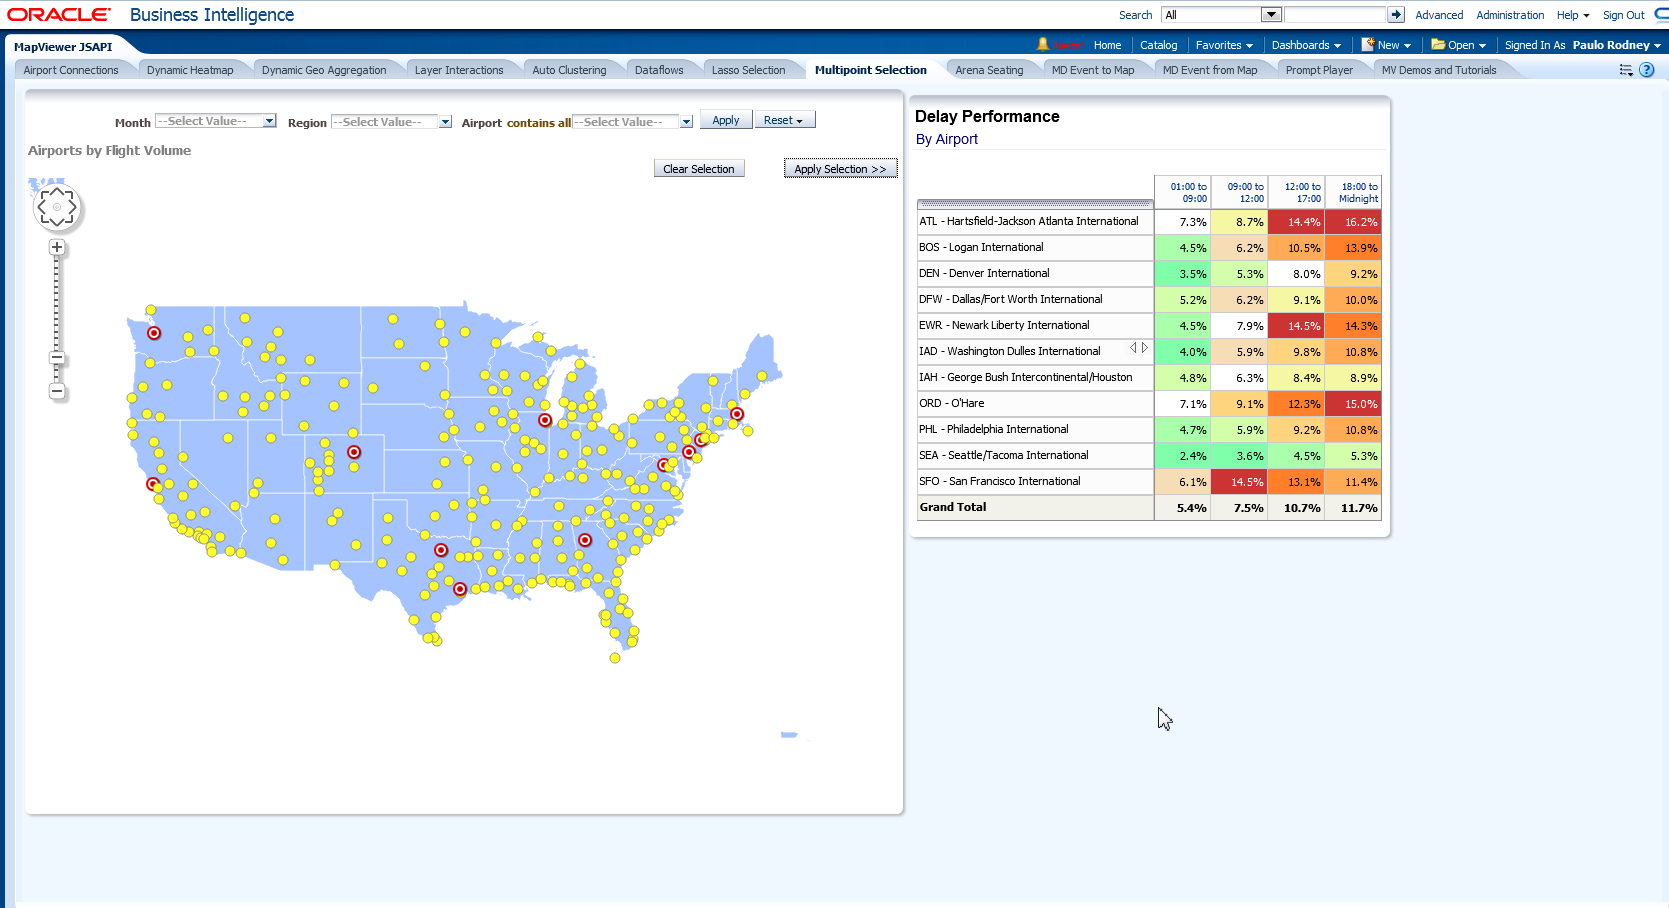The width and height of the screenshot is (1669, 908).
Task: Select the Auto Clustering tab
Action: (569, 70)
